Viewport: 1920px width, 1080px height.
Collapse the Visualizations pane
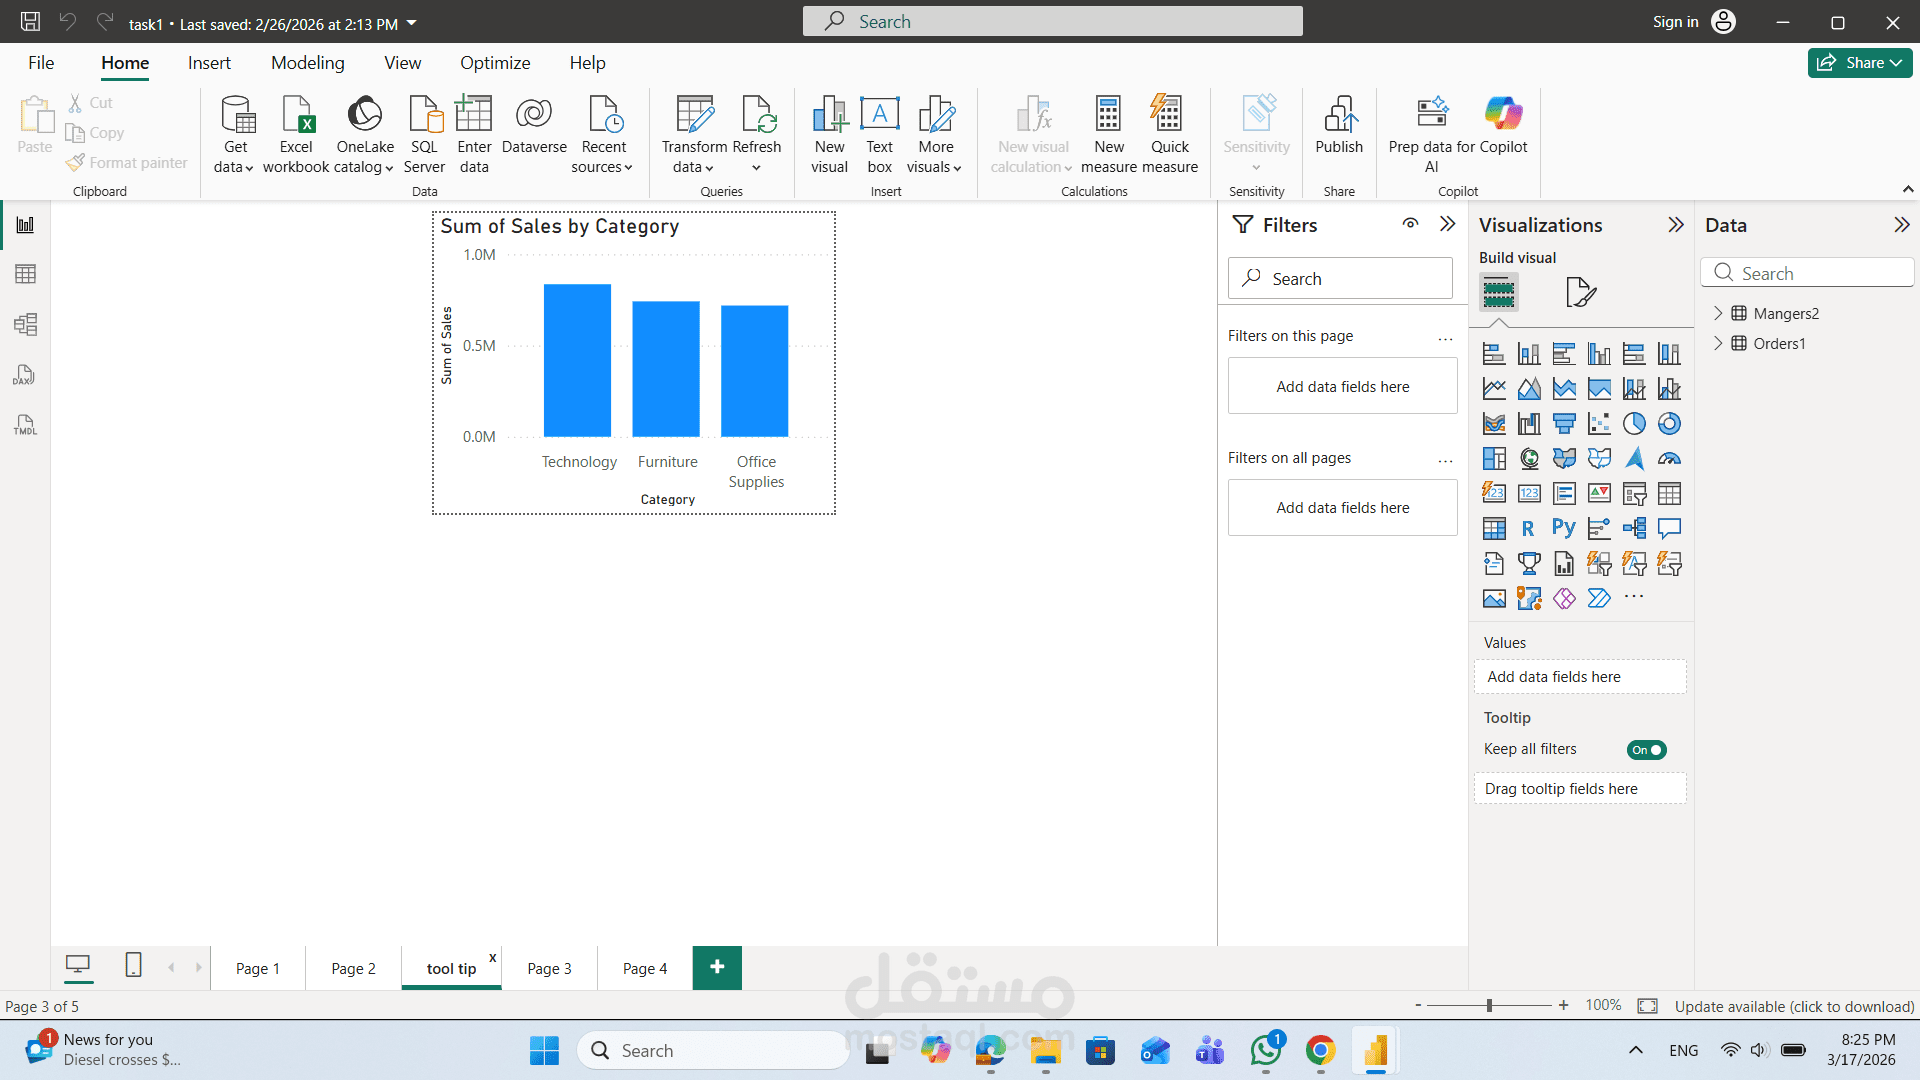click(1676, 225)
